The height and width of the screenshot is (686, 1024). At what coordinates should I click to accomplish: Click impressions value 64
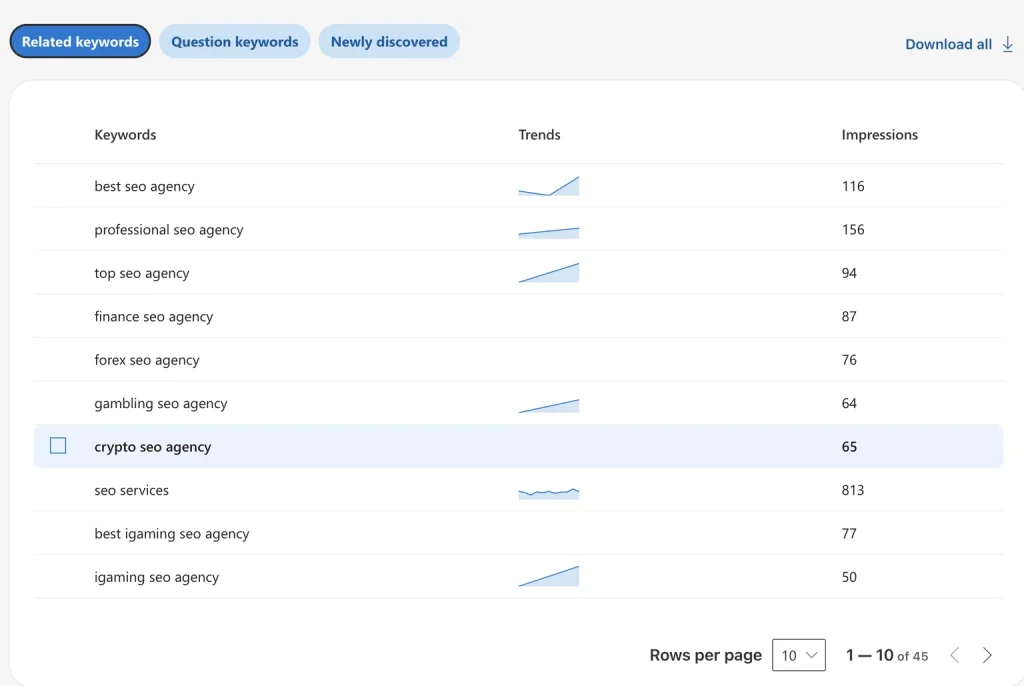[849, 403]
